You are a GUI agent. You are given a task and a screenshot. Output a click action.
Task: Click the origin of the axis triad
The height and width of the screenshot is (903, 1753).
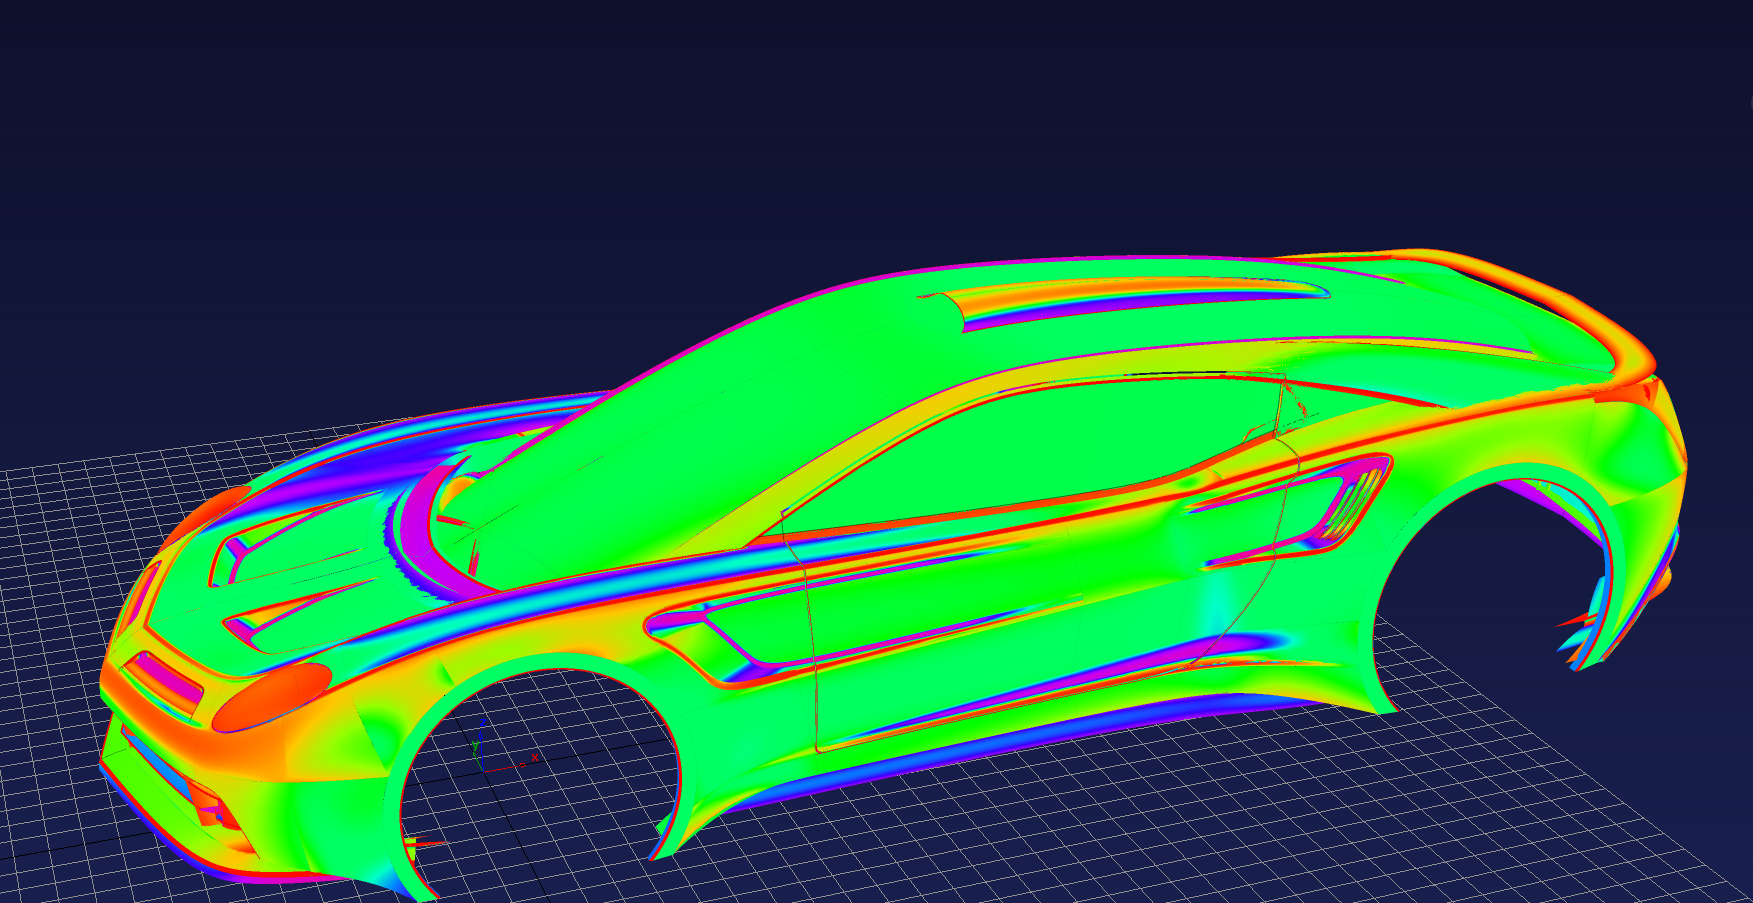click(x=483, y=770)
